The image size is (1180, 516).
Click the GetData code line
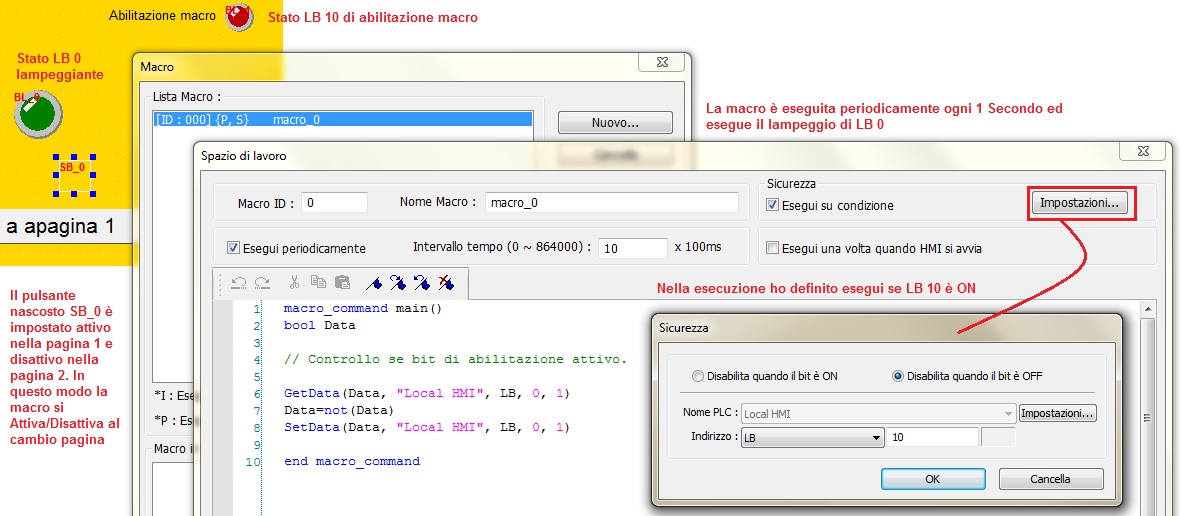click(427, 393)
